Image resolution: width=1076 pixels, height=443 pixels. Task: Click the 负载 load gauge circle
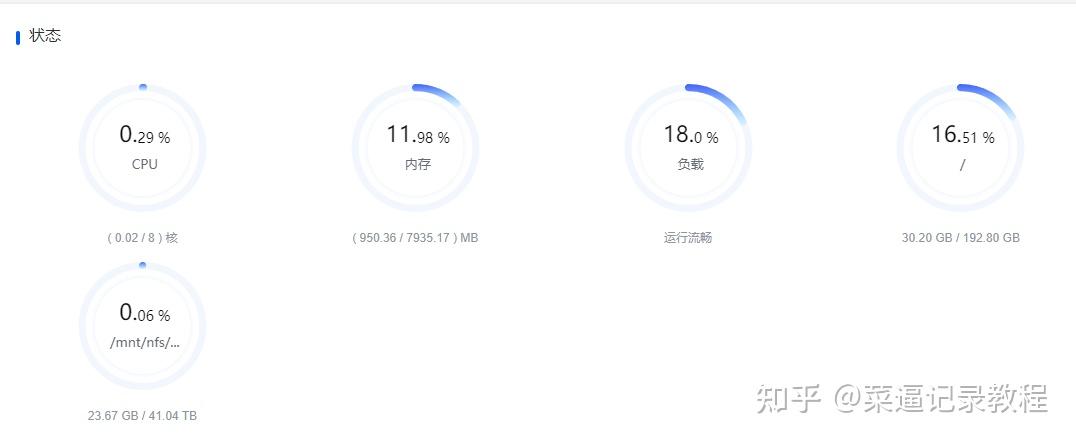click(688, 147)
